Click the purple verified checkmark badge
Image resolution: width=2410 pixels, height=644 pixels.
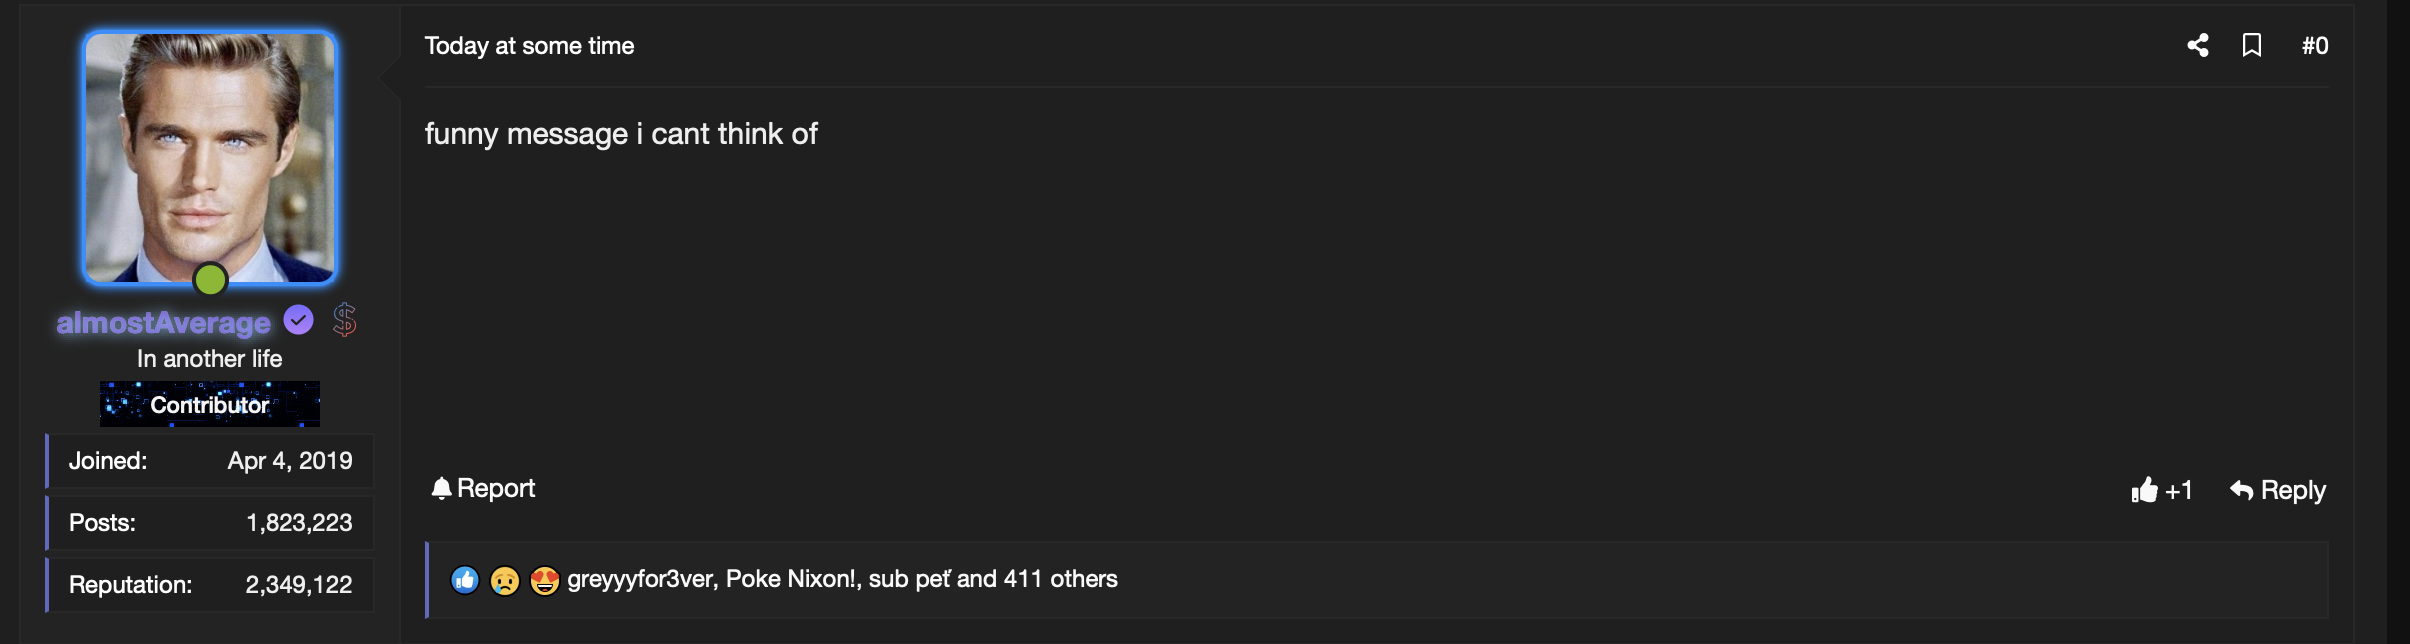click(299, 320)
